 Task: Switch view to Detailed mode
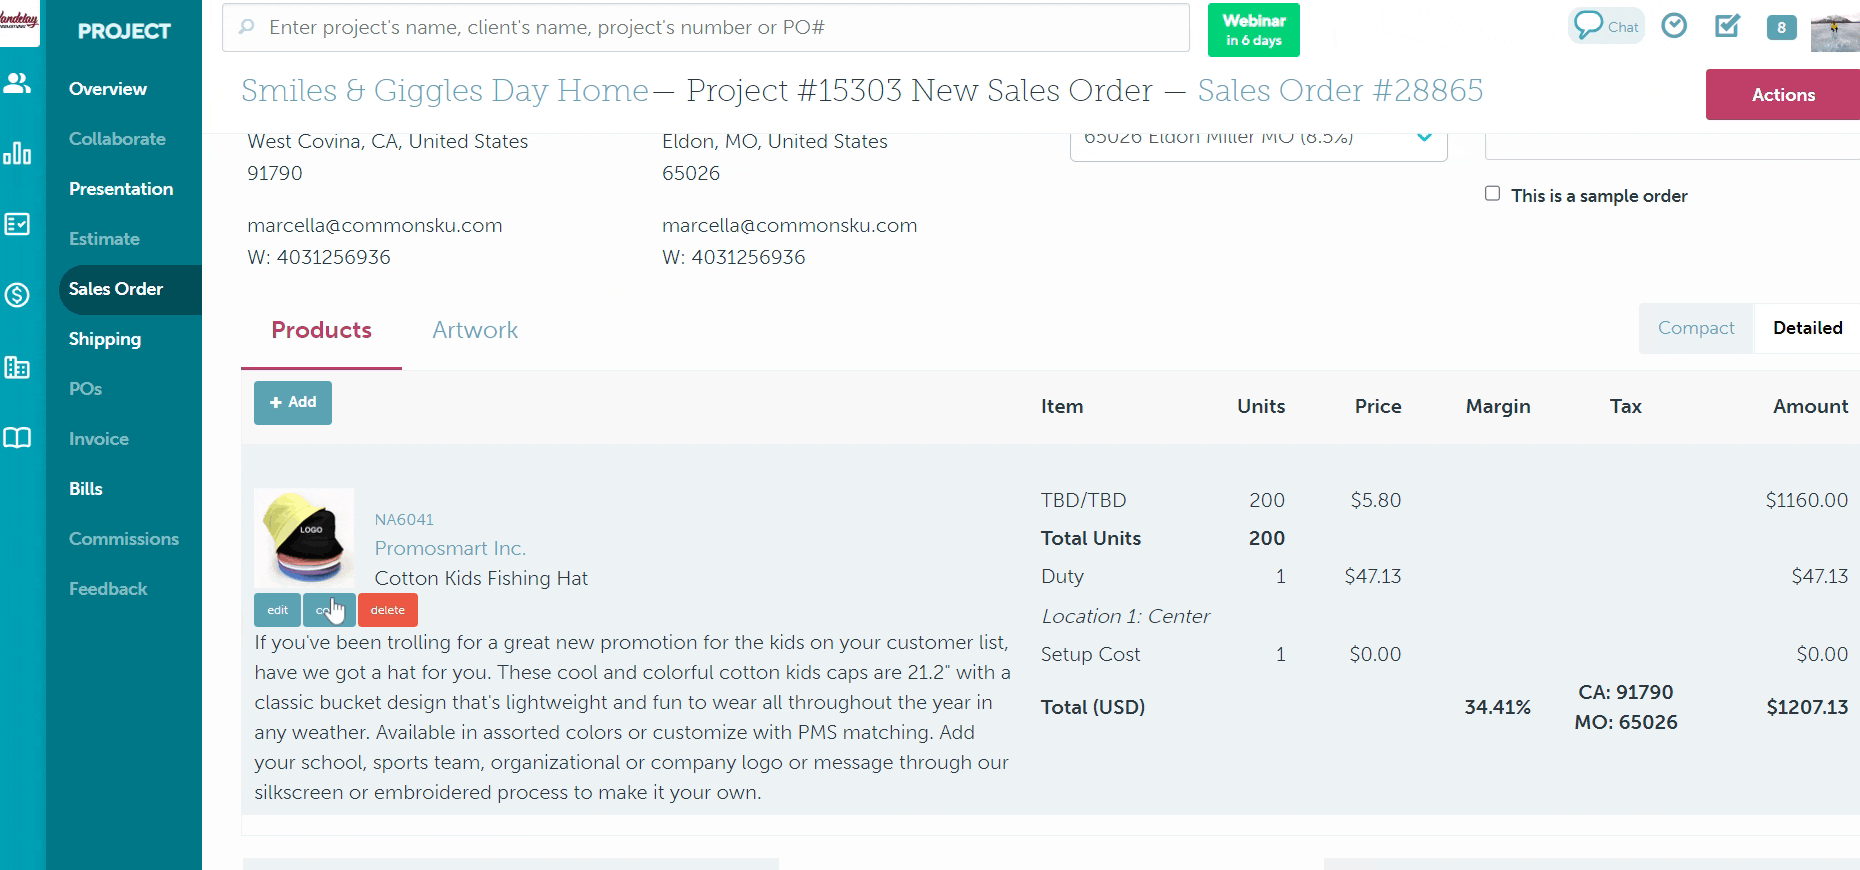[x=1806, y=327]
